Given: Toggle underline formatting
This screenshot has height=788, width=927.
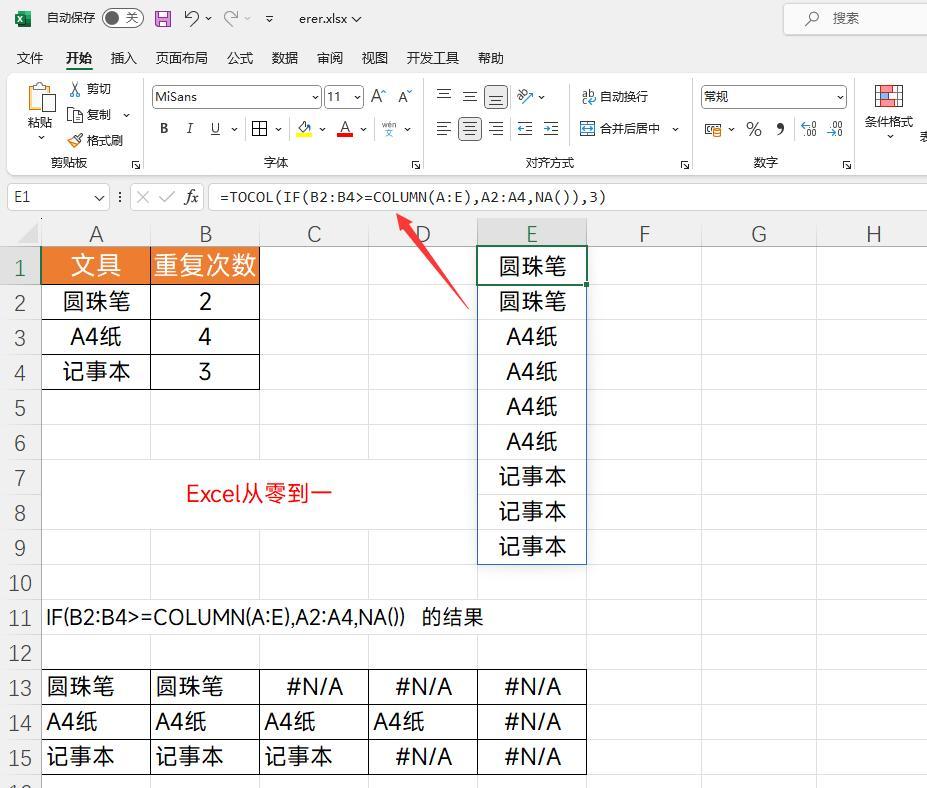Looking at the screenshot, I should point(215,128).
